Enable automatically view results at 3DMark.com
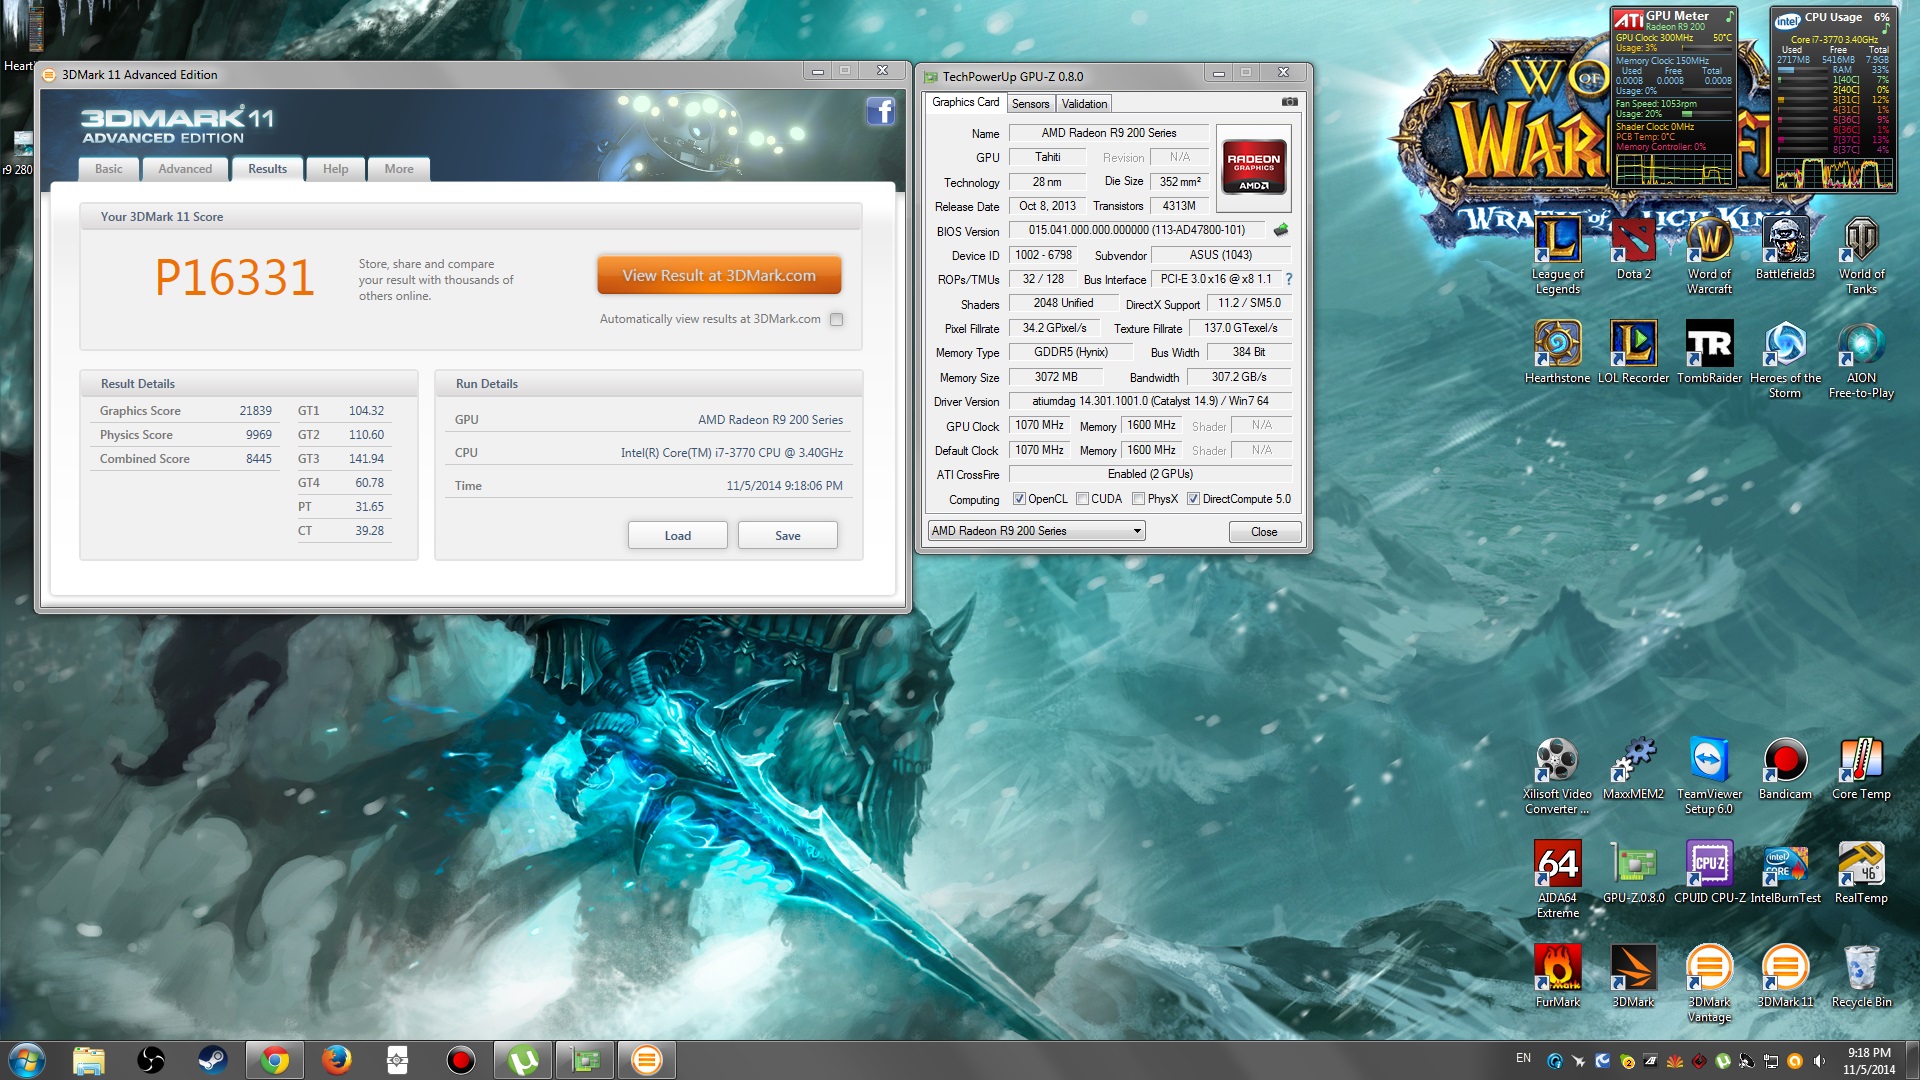Image resolution: width=1920 pixels, height=1080 pixels. tap(837, 320)
